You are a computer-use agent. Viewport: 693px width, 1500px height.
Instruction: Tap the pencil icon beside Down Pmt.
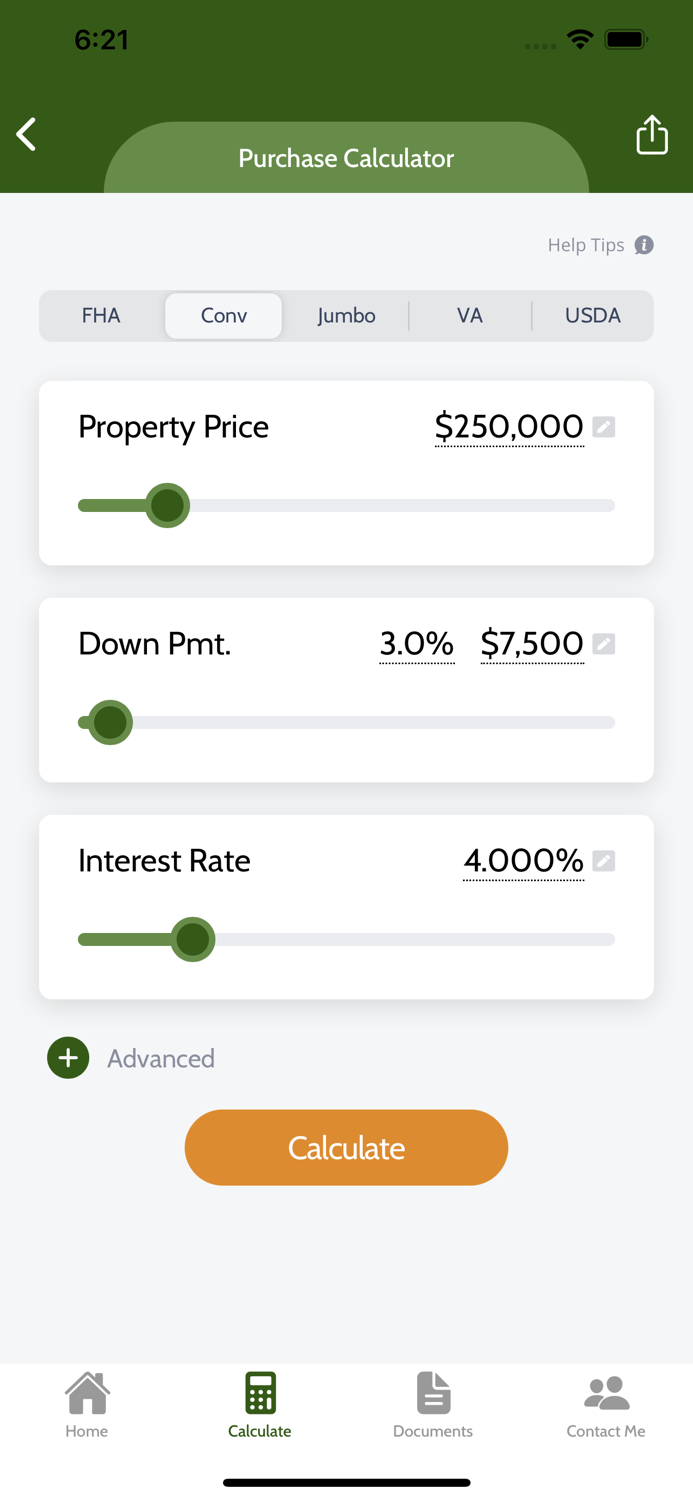[604, 644]
